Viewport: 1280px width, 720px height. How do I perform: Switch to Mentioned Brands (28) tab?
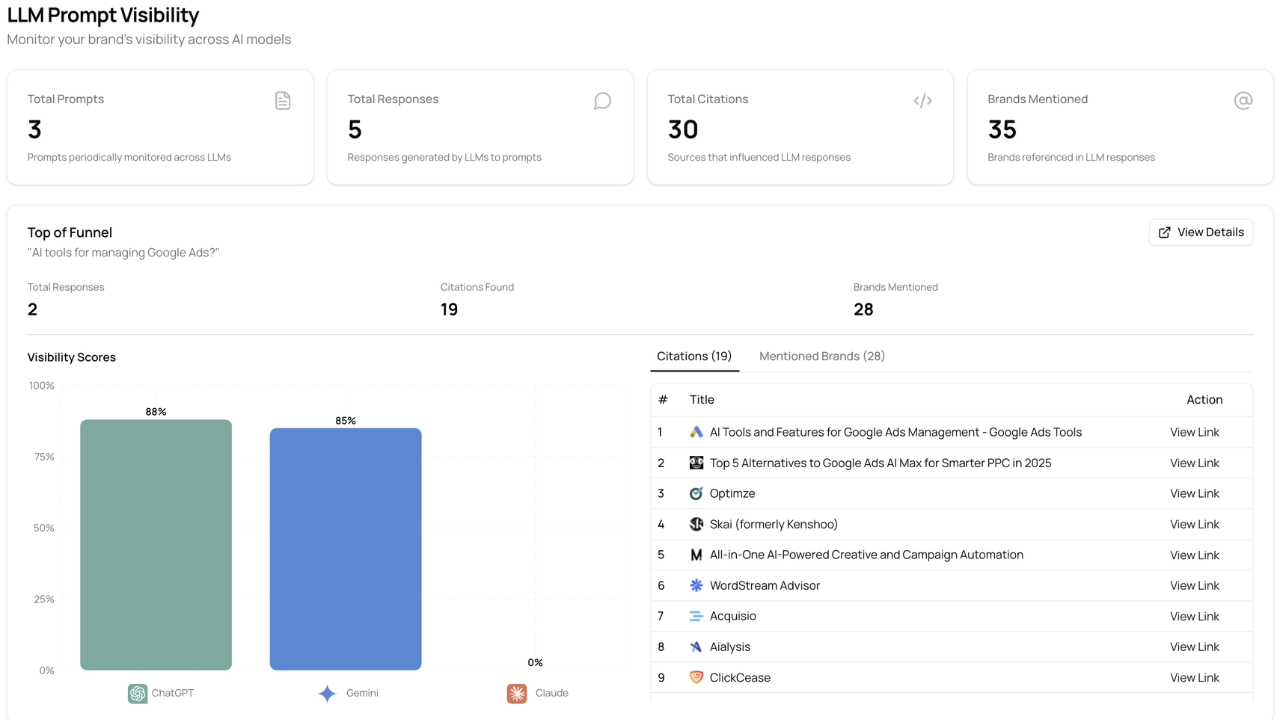[821, 356]
